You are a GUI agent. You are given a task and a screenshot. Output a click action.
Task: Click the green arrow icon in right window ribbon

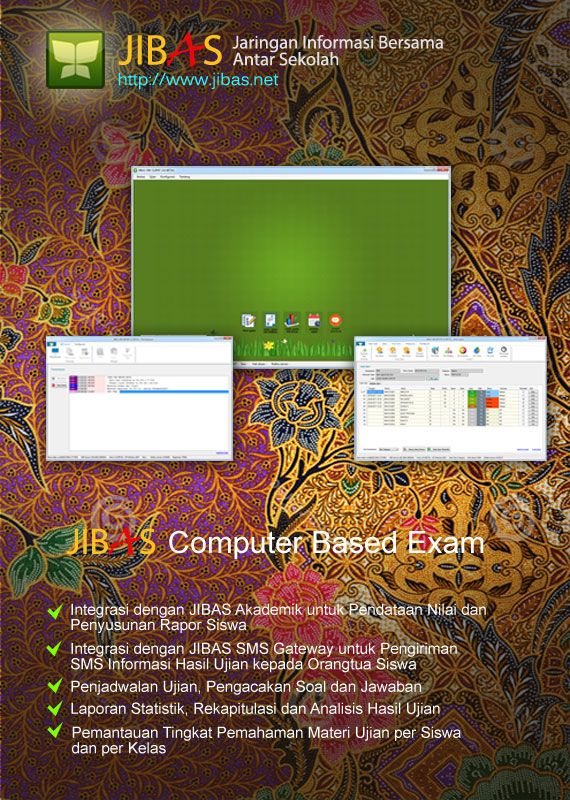364,351
